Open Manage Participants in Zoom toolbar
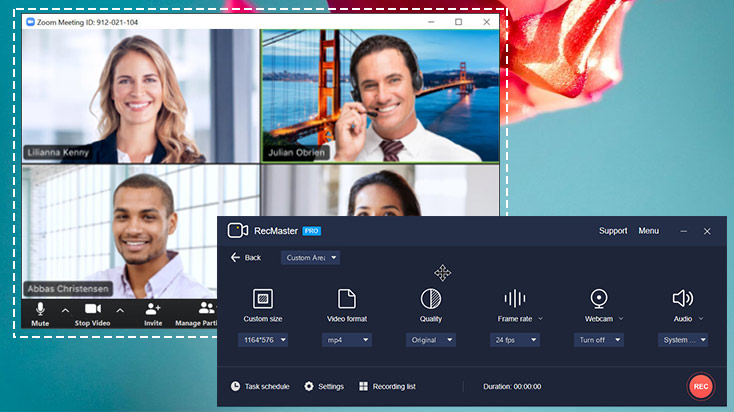734x412 pixels. click(196, 314)
